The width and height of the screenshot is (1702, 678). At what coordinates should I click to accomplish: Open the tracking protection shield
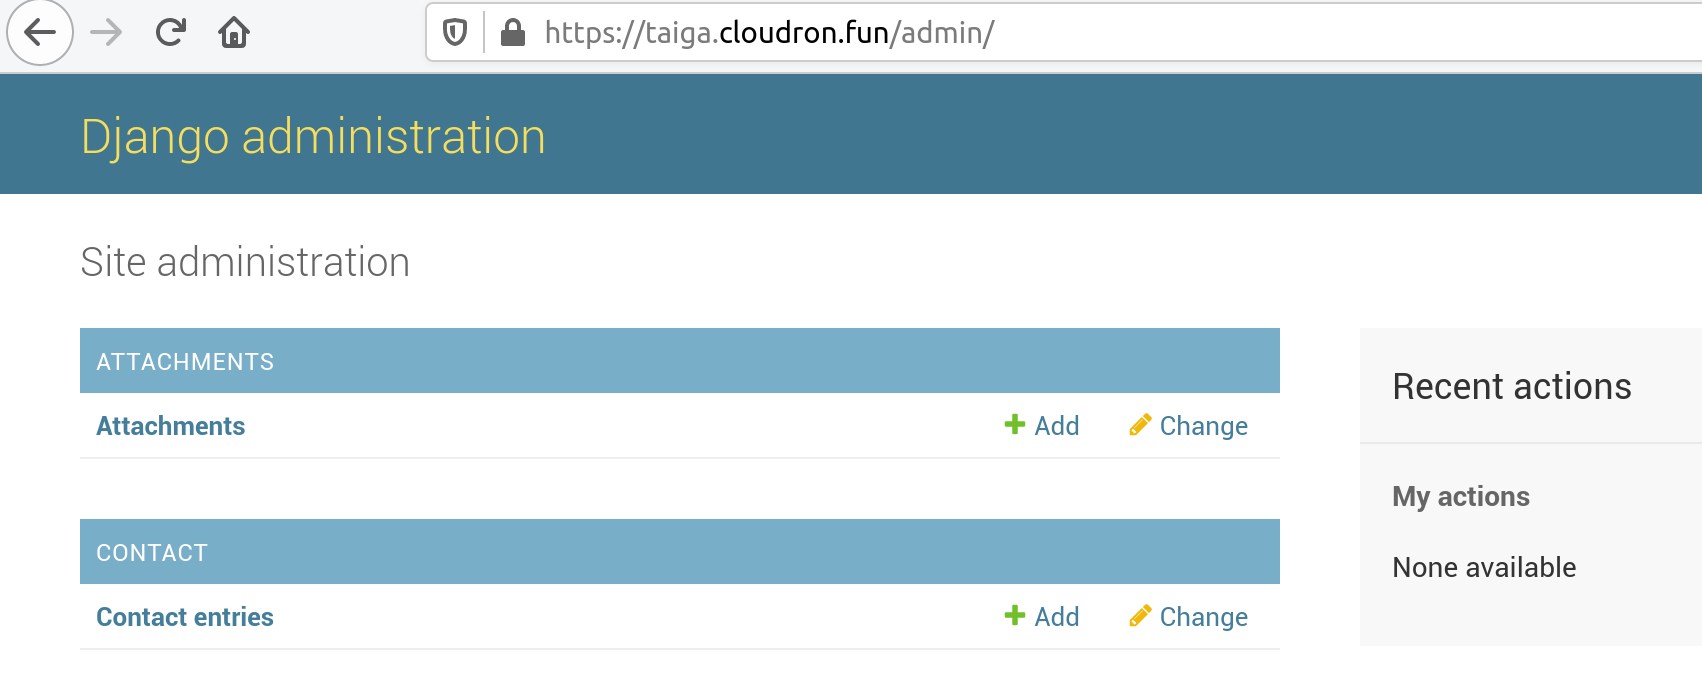[x=455, y=33]
